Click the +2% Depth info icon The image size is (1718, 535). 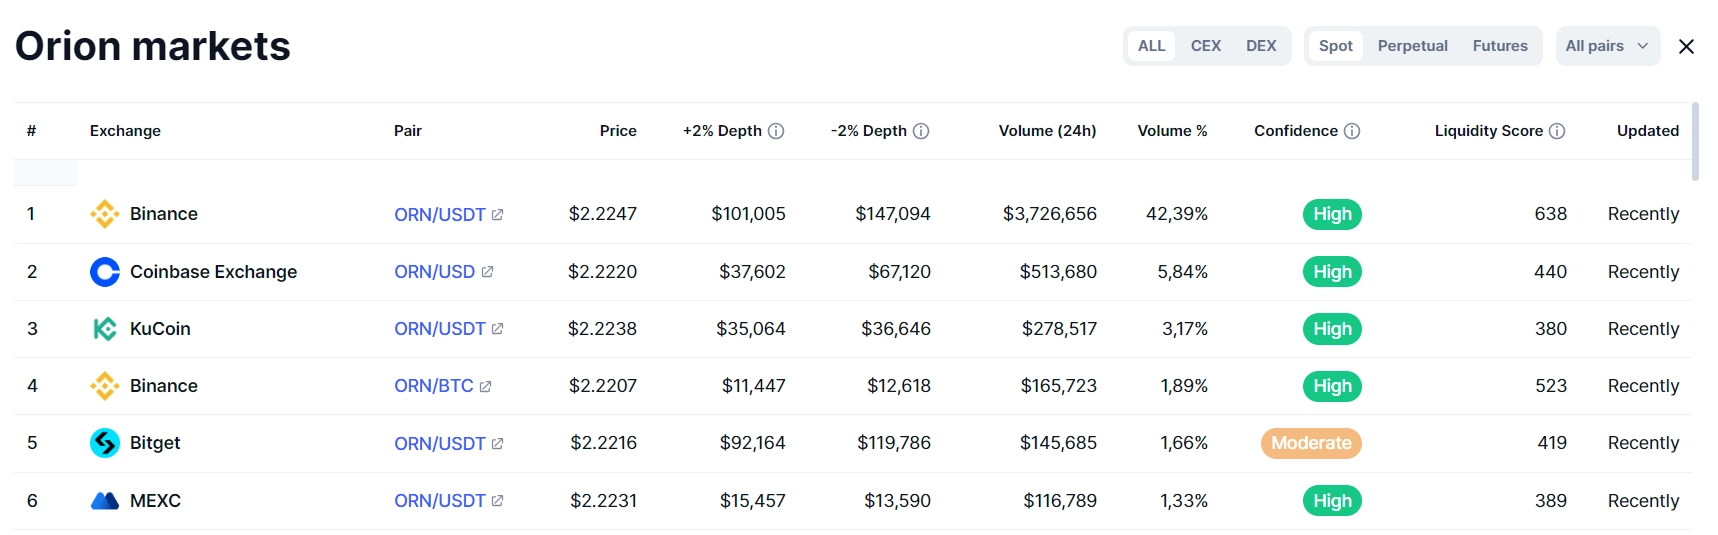coord(776,131)
